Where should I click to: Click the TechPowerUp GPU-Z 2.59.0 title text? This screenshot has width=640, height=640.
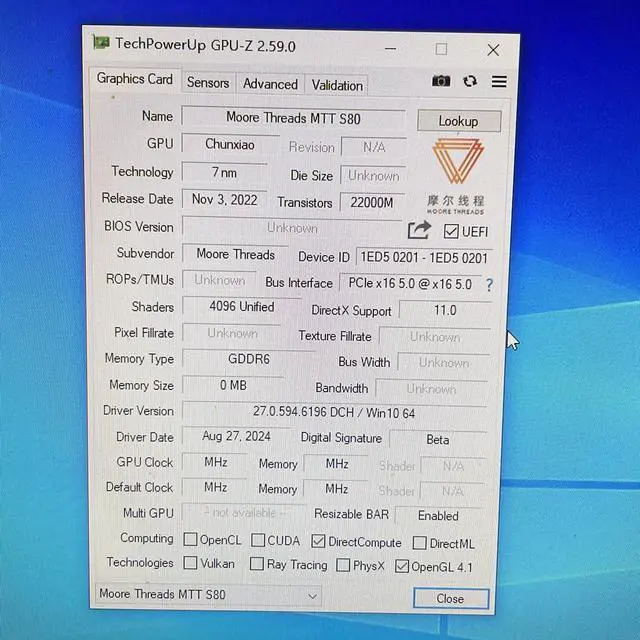(205, 45)
